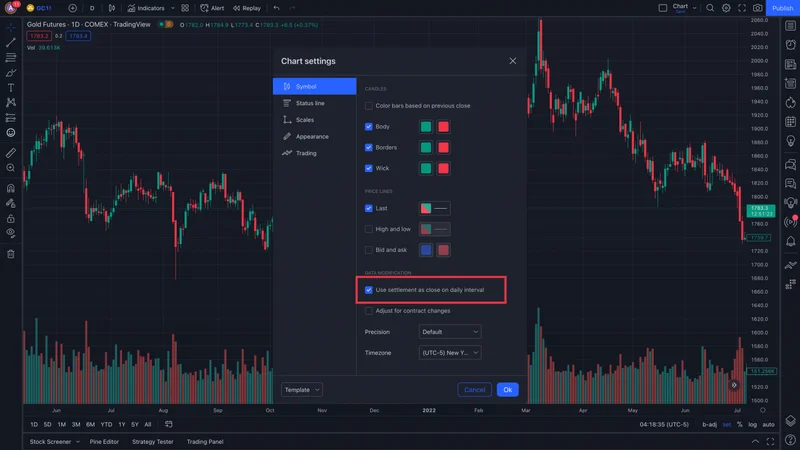Image resolution: width=800 pixels, height=450 pixels.
Task: Take a chart snapshot with camera icon
Action: tap(758, 8)
